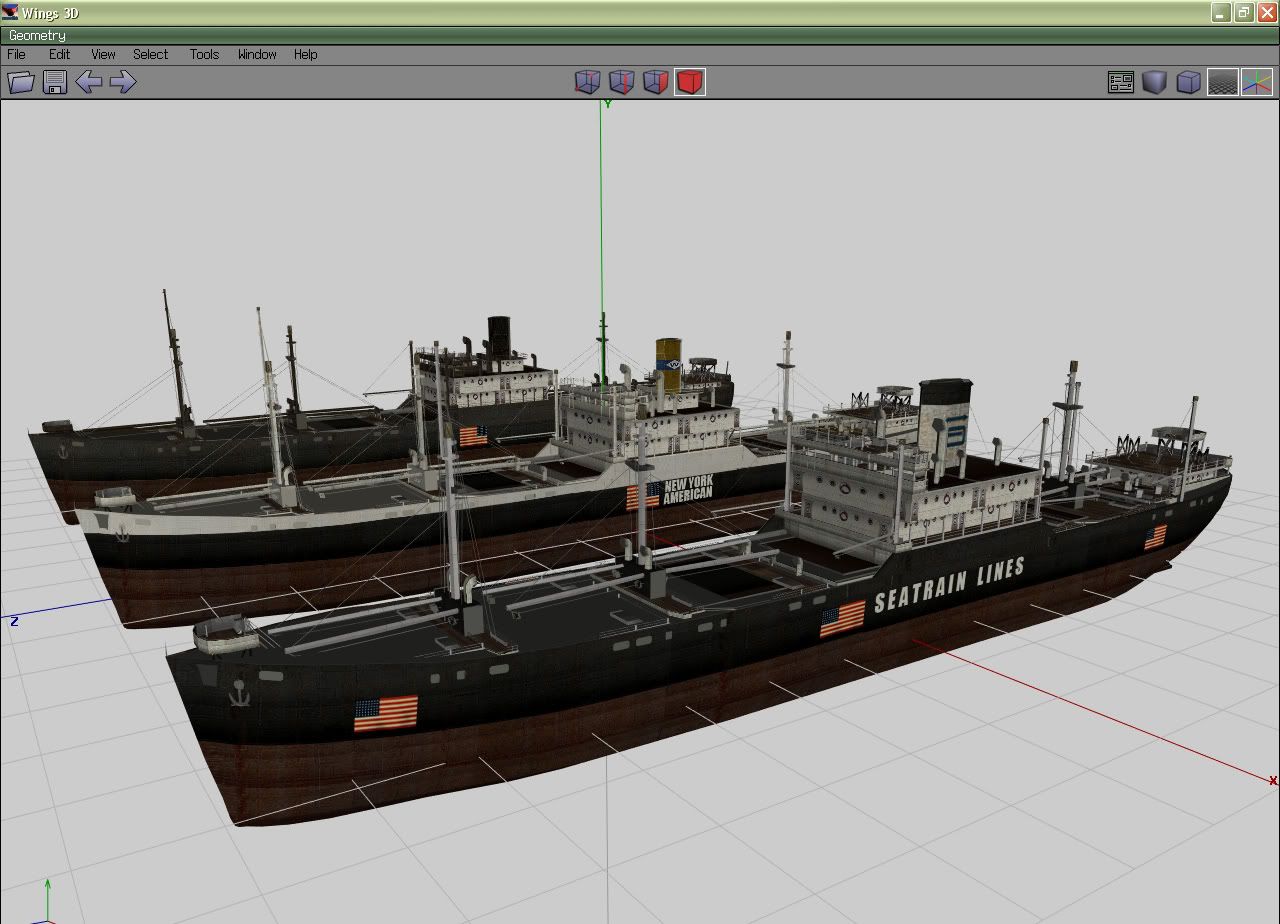The image size is (1280, 924).
Task: Select the red body selection mode cube
Action: [x=690, y=82]
